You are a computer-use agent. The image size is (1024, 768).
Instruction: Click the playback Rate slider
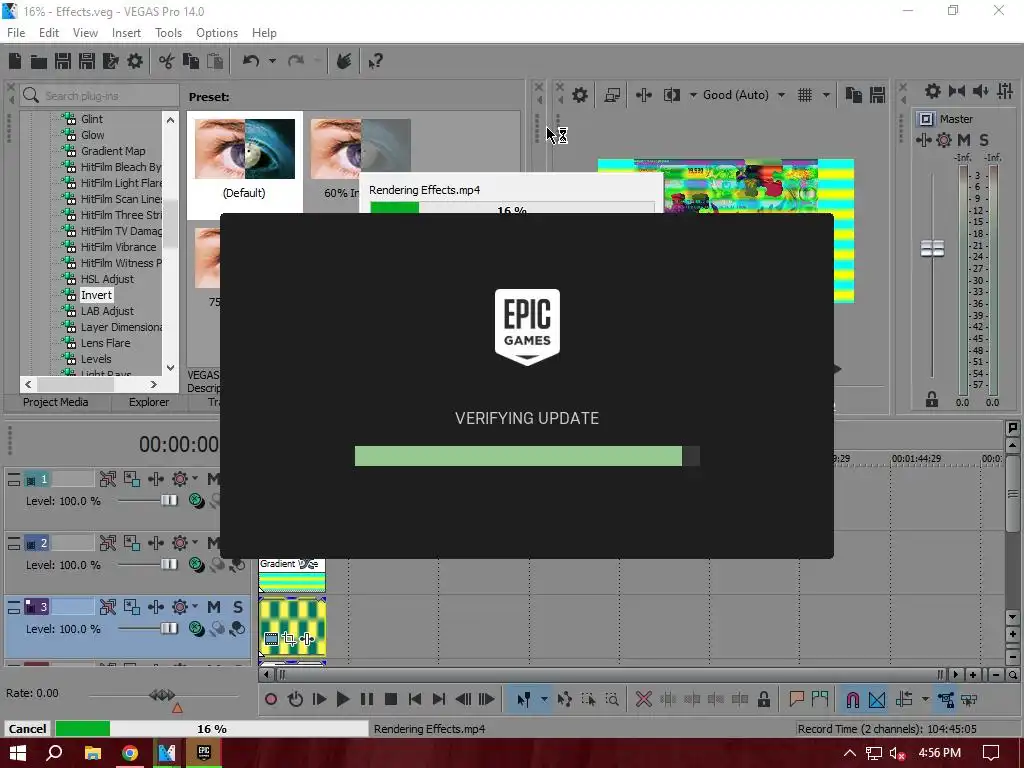(162, 695)
